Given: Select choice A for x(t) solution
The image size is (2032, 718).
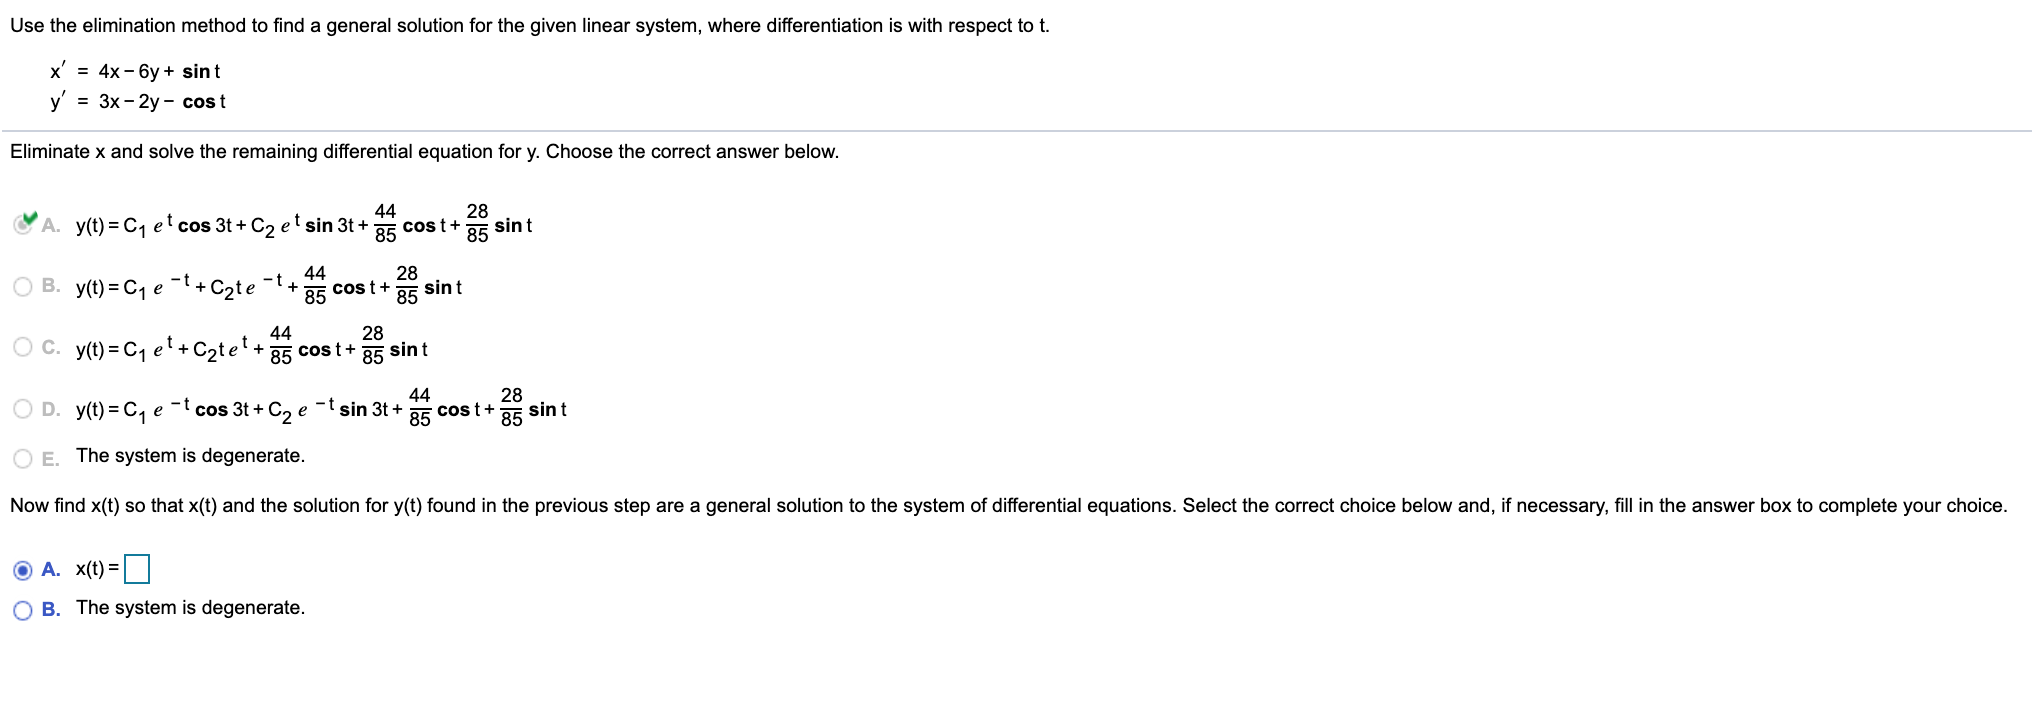Looking at the screenshot, I should click(x=22, y=570).
